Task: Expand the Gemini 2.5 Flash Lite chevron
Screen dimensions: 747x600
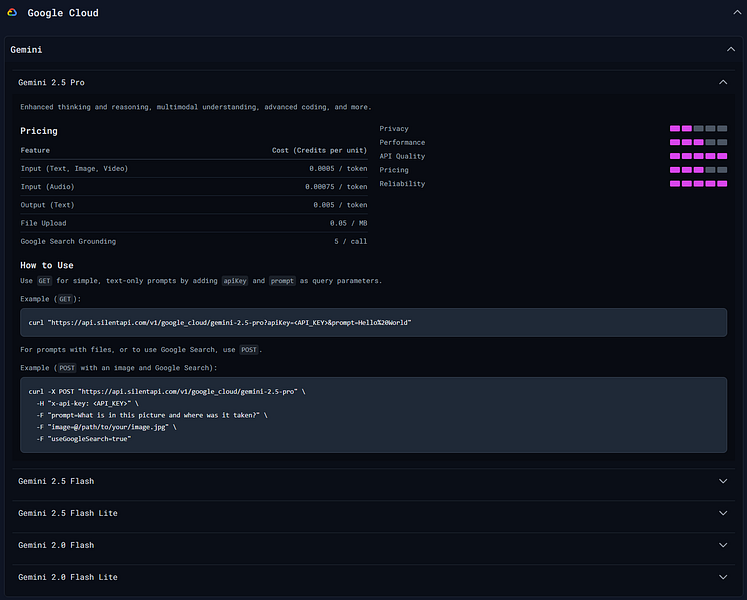Action: coord(723,513)
